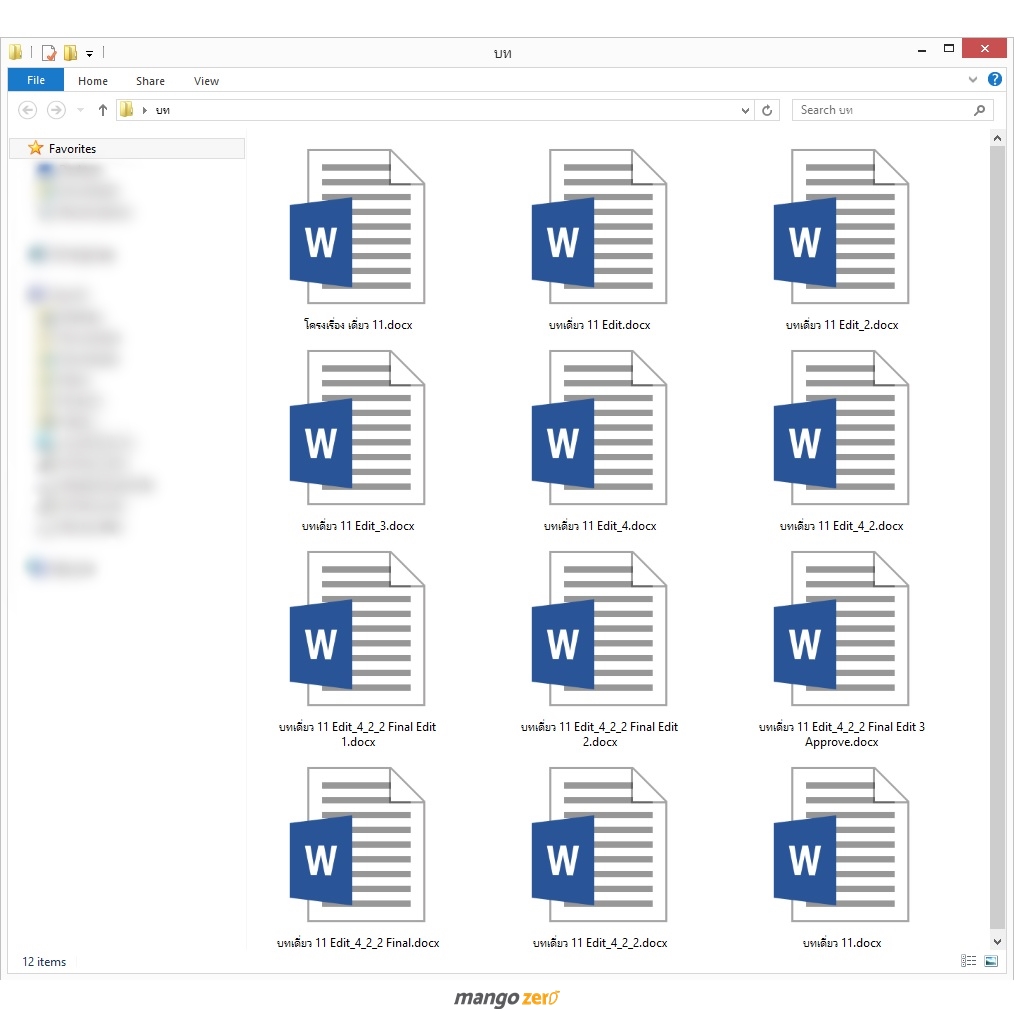Image resolution: width=1014 pixels, height=1014 pixels.
Task: Click the Back navigation arrow
Action: click(x=27, y=110)
